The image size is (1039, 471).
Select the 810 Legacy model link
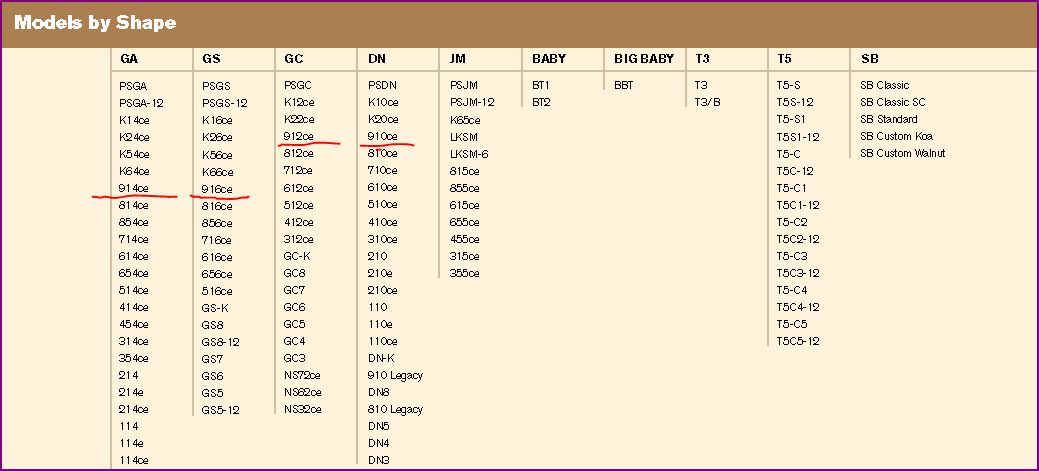(395, 409)
